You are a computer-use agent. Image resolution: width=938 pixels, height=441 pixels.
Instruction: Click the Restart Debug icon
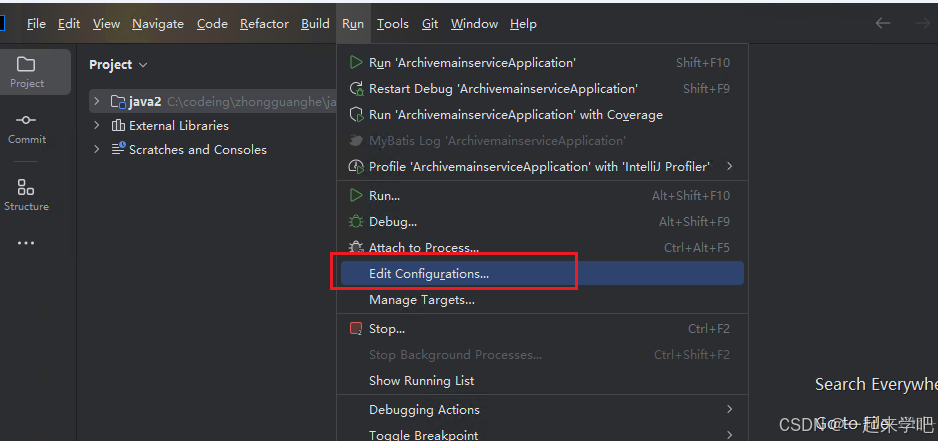[356, 89]
